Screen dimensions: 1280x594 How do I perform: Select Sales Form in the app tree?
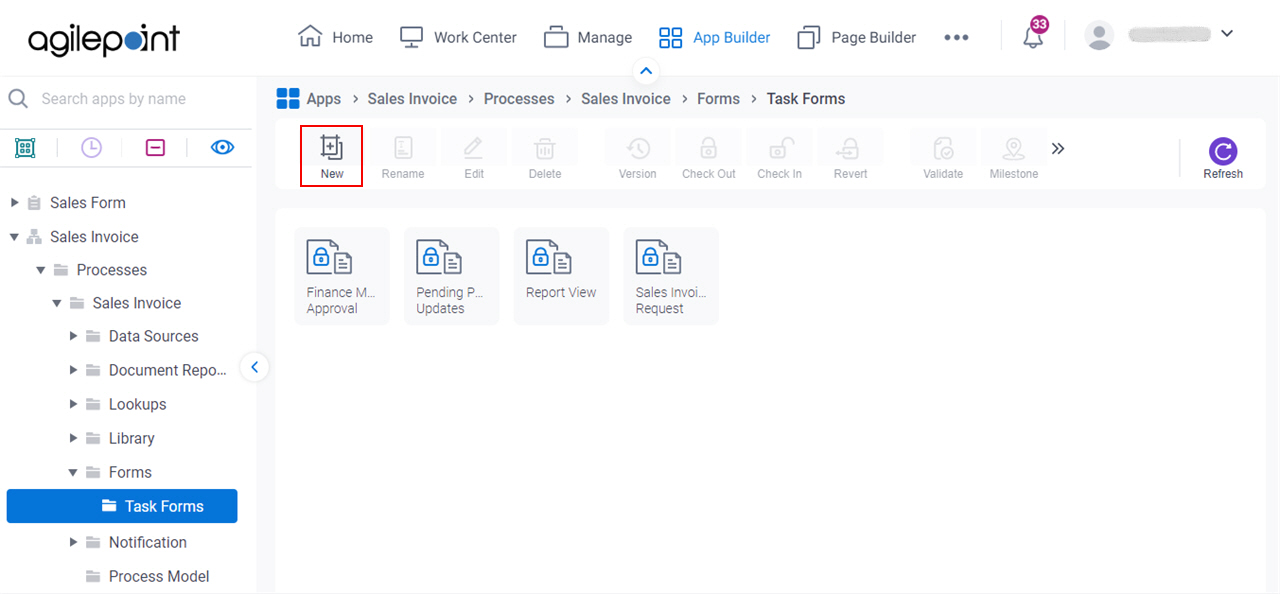pos(88,203)
